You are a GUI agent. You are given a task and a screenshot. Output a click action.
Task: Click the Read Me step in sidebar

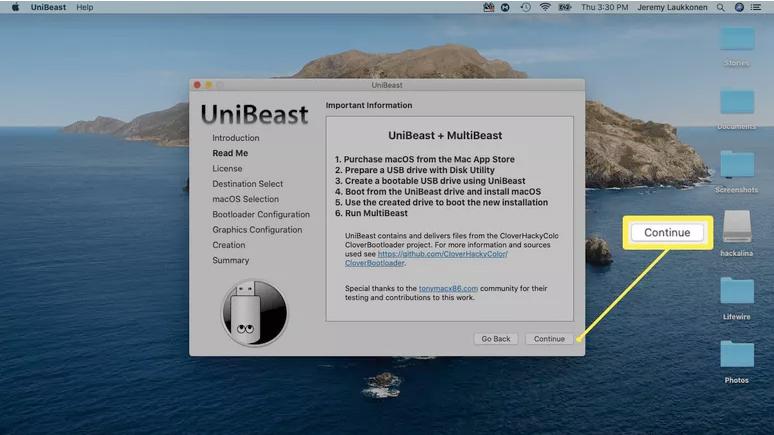[x=230, y=153]
